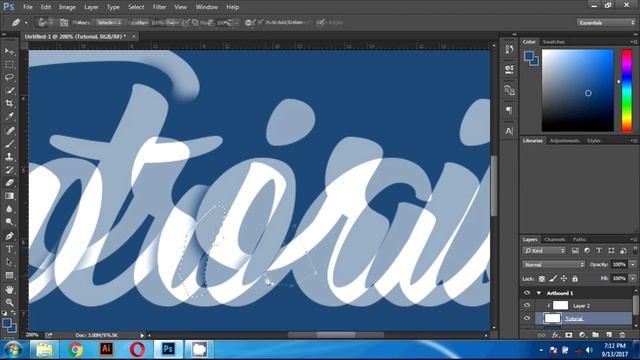Open status bar info arrow
The width and height of the screenshot is (640, 360).
tap(142, 336)
